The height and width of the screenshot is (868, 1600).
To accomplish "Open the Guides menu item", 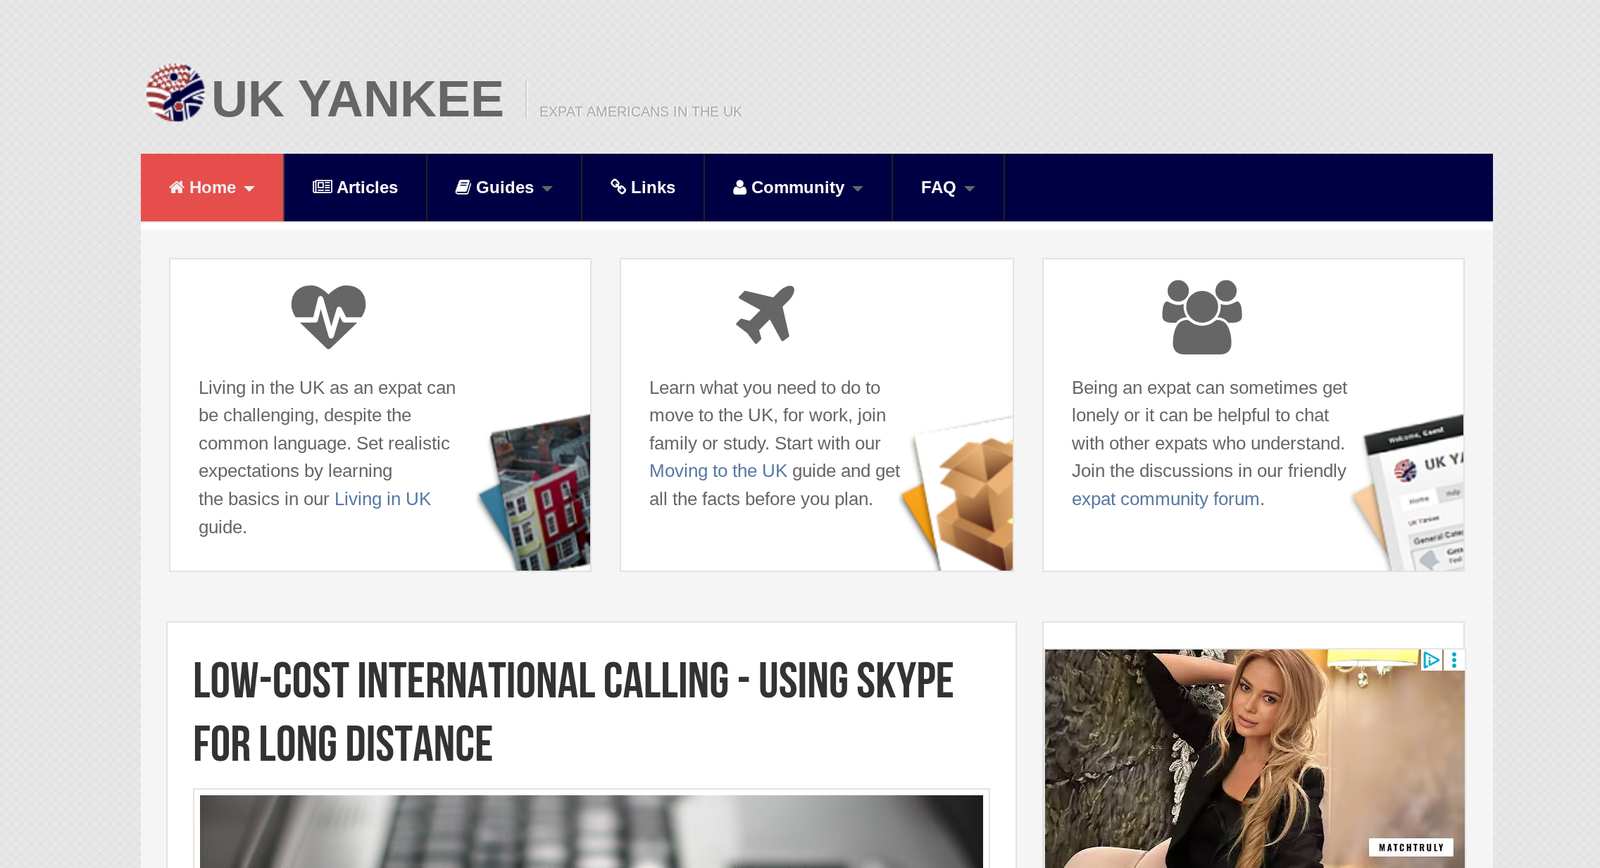I will point(504,187).
